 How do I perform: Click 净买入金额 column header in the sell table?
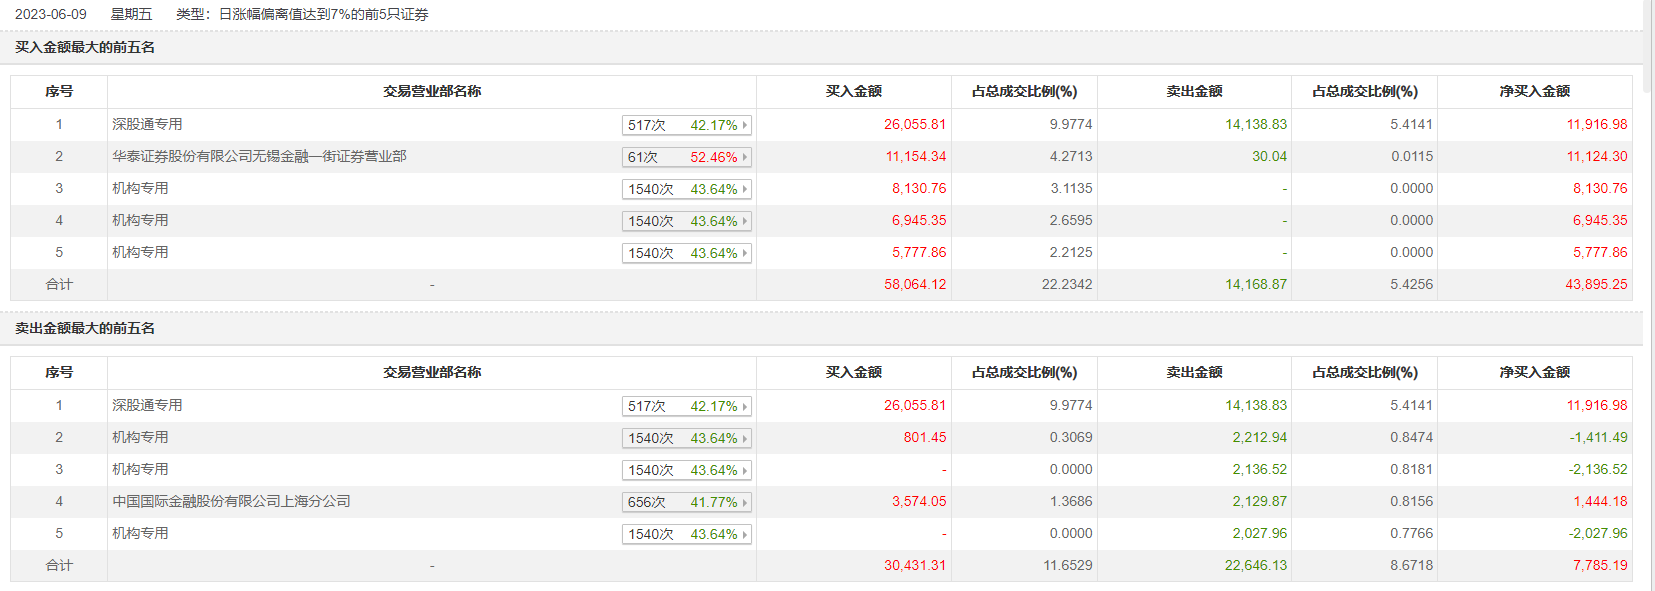click(1534, 372)
